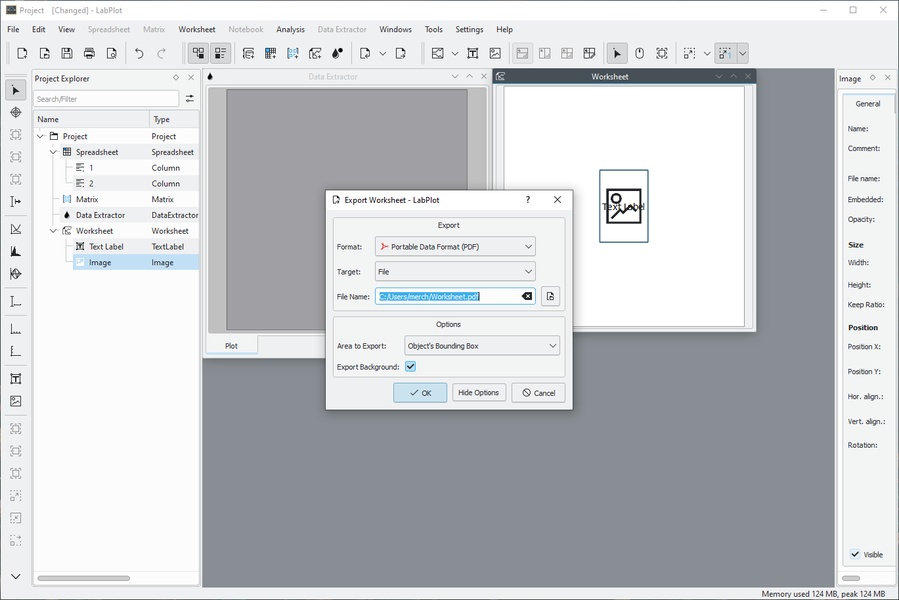The image size is (899, 600).
Task: Select the arrow cursor tool in the top toolbar
Action: click(x=617, y=53)
